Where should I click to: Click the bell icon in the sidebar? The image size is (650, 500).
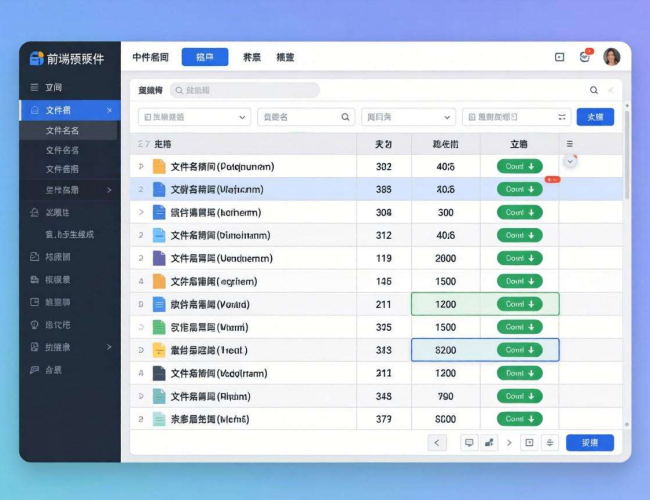coord(35,213)
